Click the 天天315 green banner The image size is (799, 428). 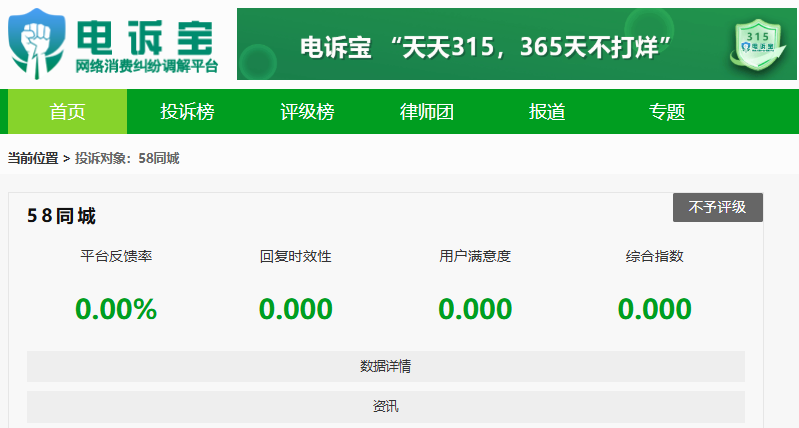pyautogui.click(x=517, y=44)
